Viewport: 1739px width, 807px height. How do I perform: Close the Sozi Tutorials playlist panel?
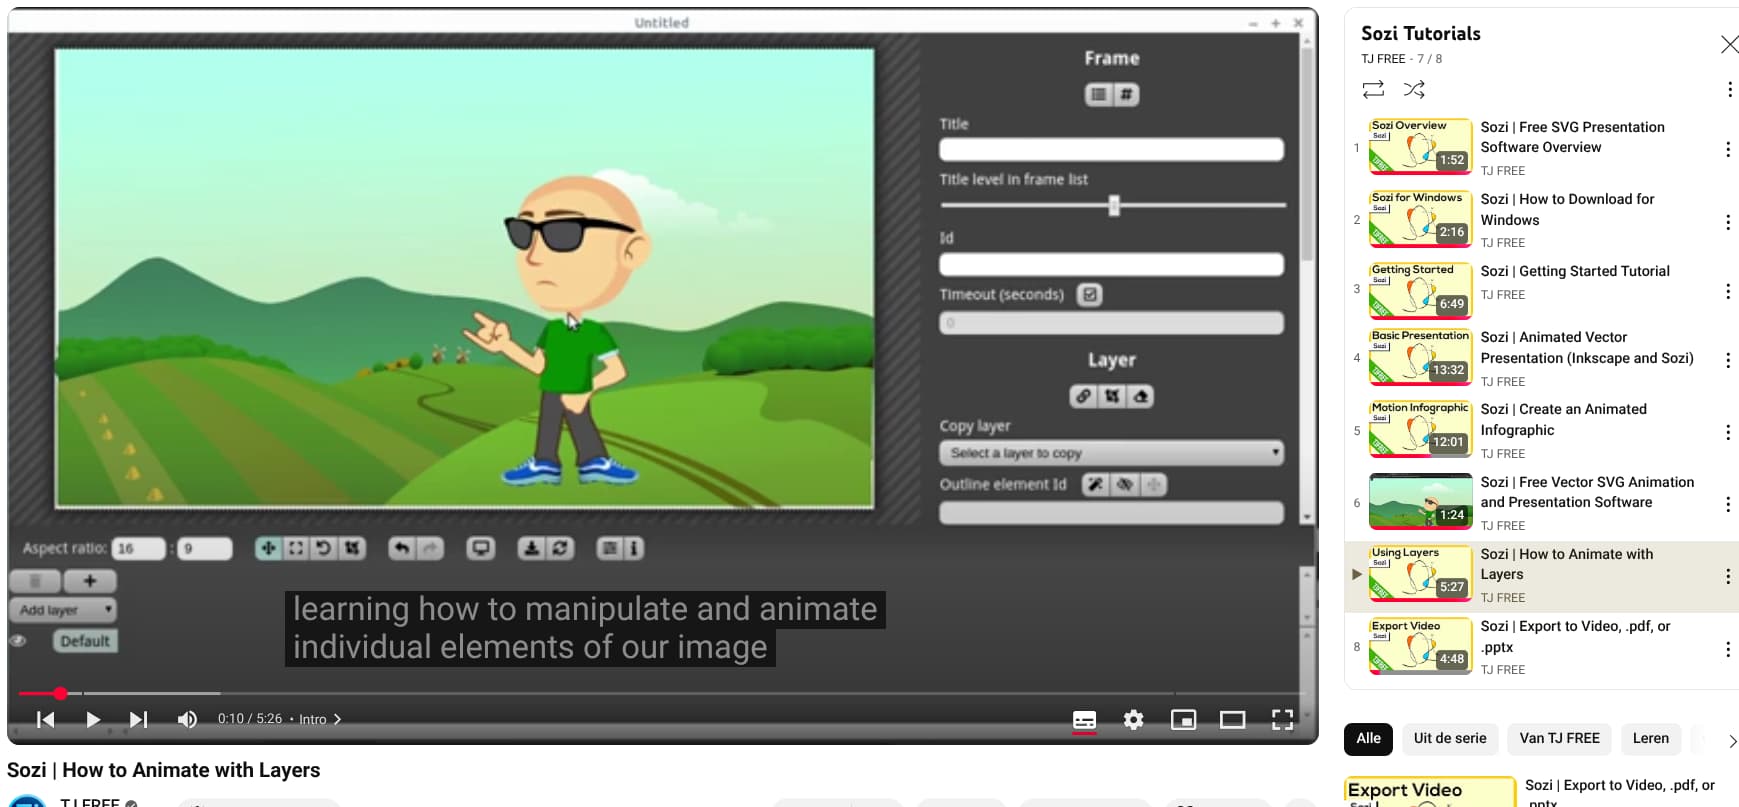coord(1729,44)
